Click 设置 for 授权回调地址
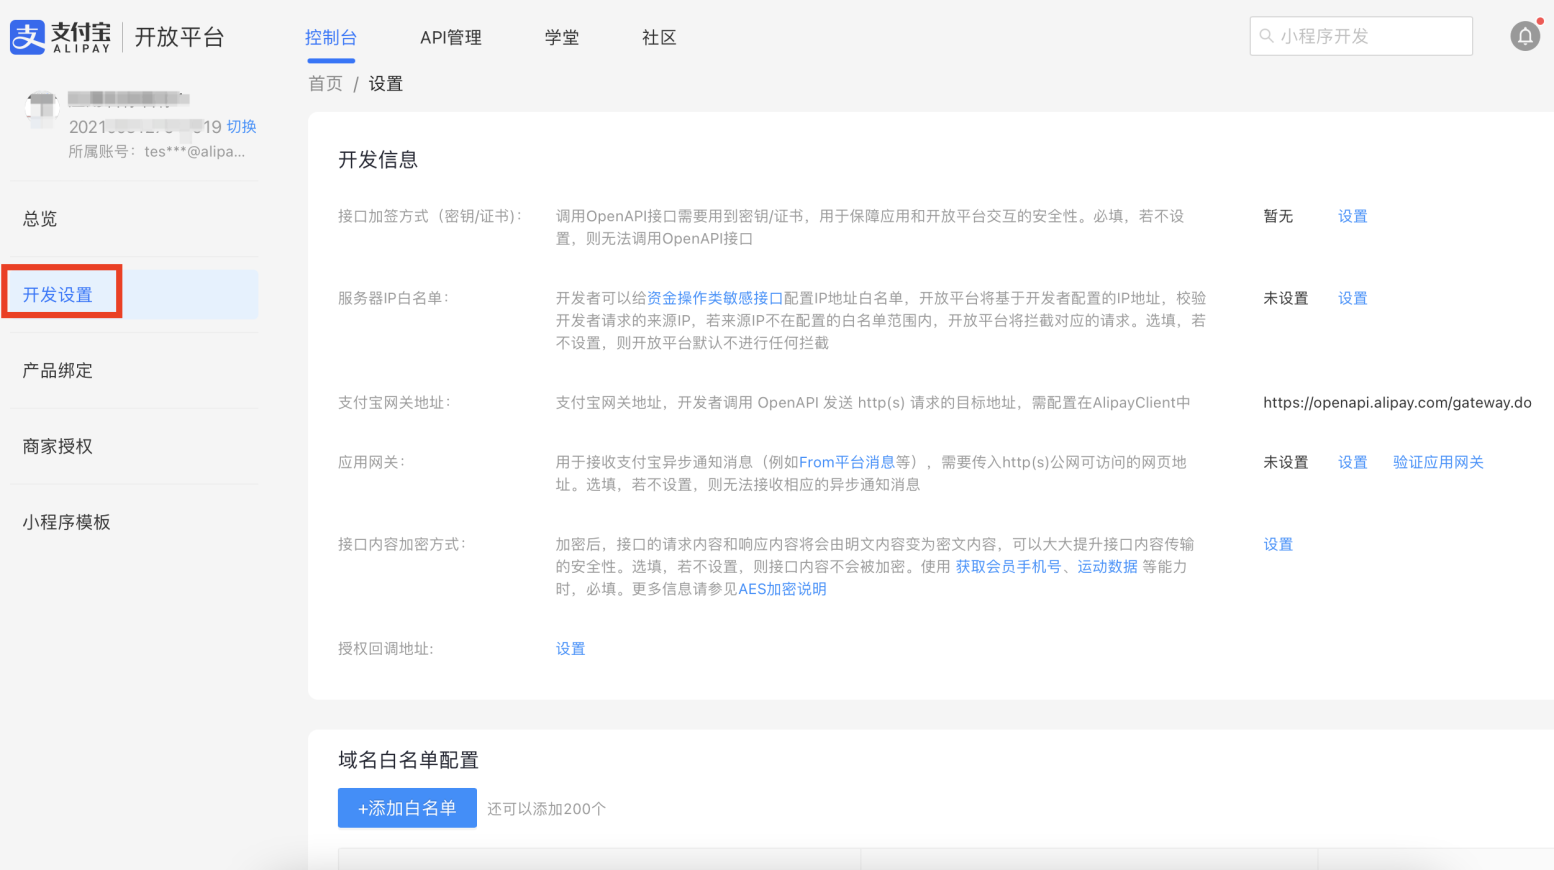 point(571,649)
